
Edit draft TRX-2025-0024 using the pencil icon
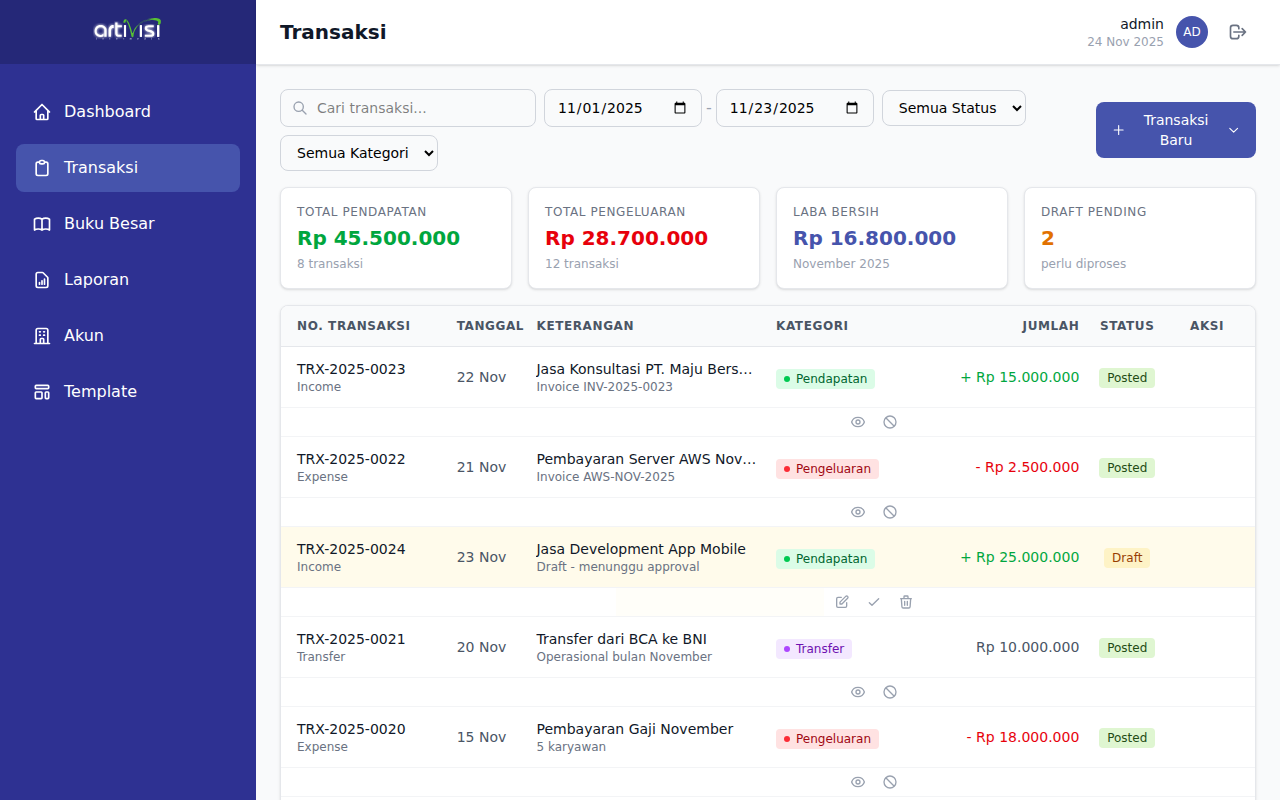coord(841,601)
